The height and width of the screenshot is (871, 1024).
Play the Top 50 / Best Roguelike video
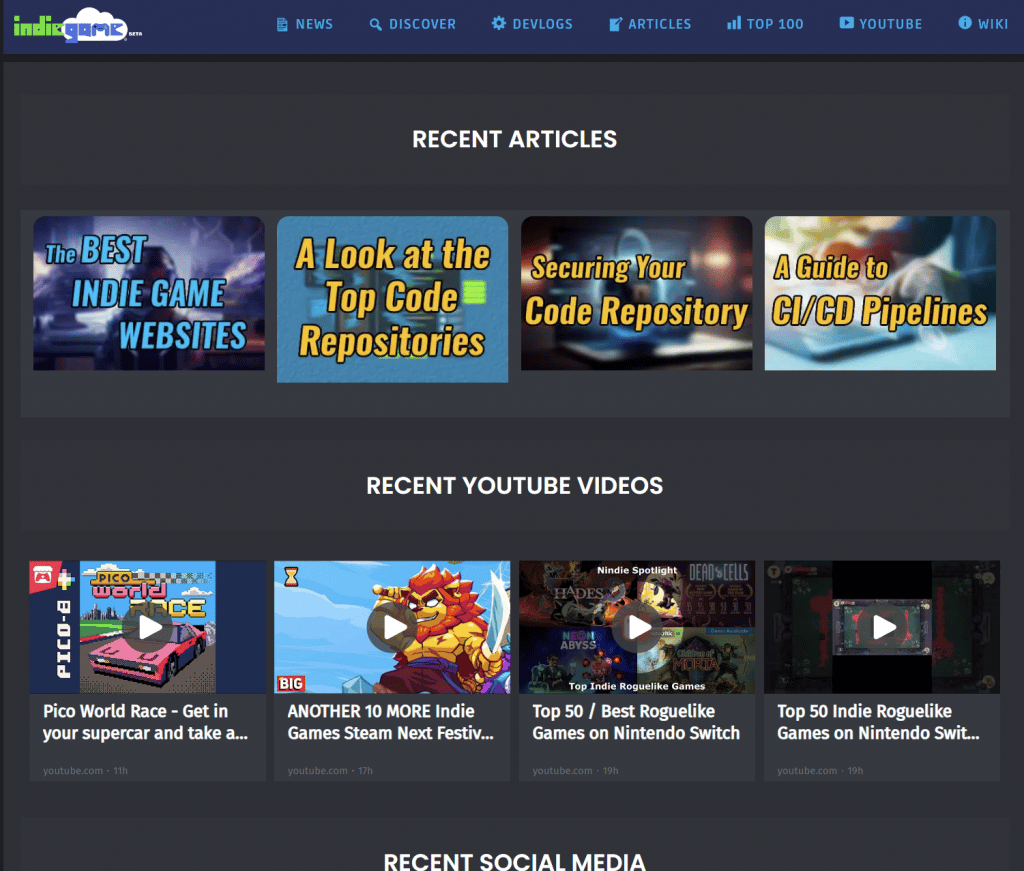(637, 627)
